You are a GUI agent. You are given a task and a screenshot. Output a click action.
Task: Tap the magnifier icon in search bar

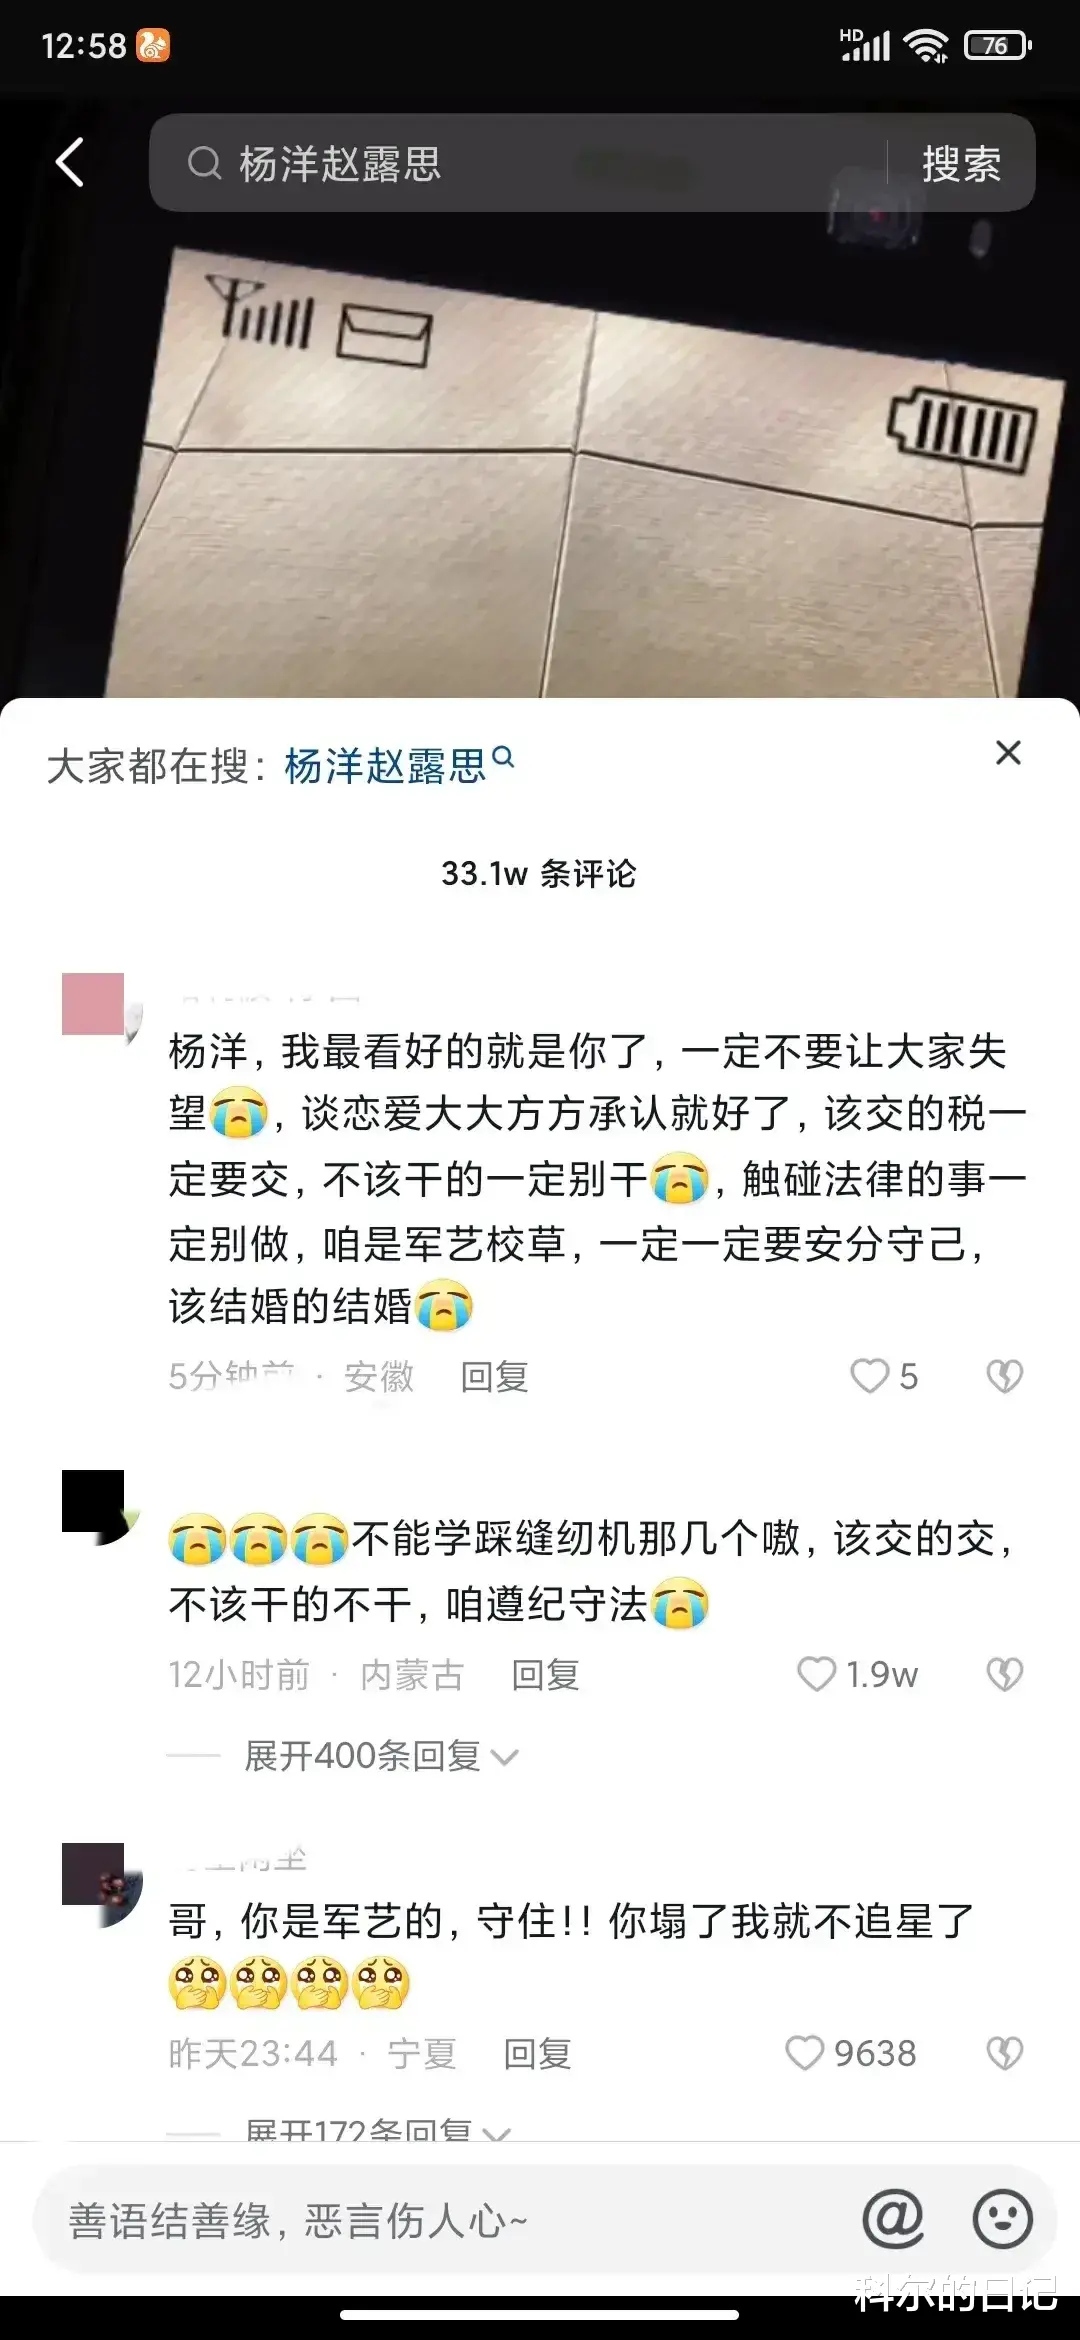pos(205,163)
